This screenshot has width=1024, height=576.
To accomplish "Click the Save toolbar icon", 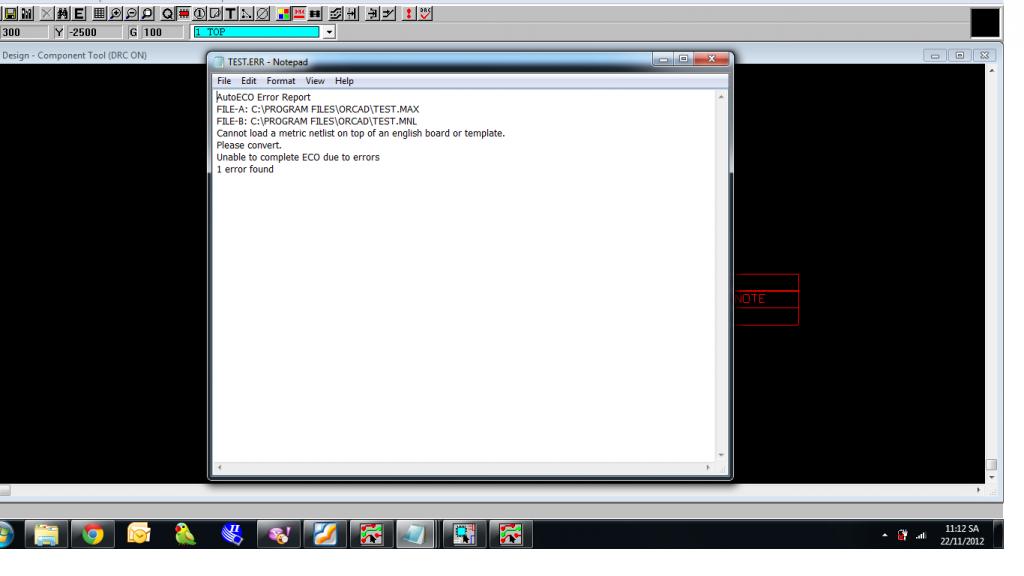I will coord(10,14).
